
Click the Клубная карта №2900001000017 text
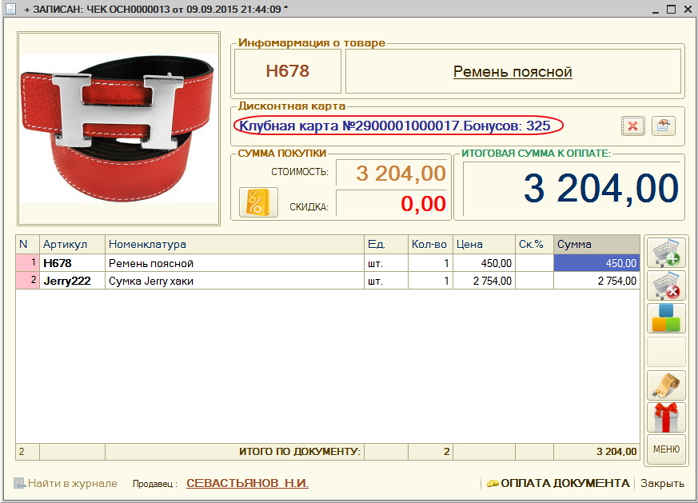pyautogui.click(x=349, y=126)
